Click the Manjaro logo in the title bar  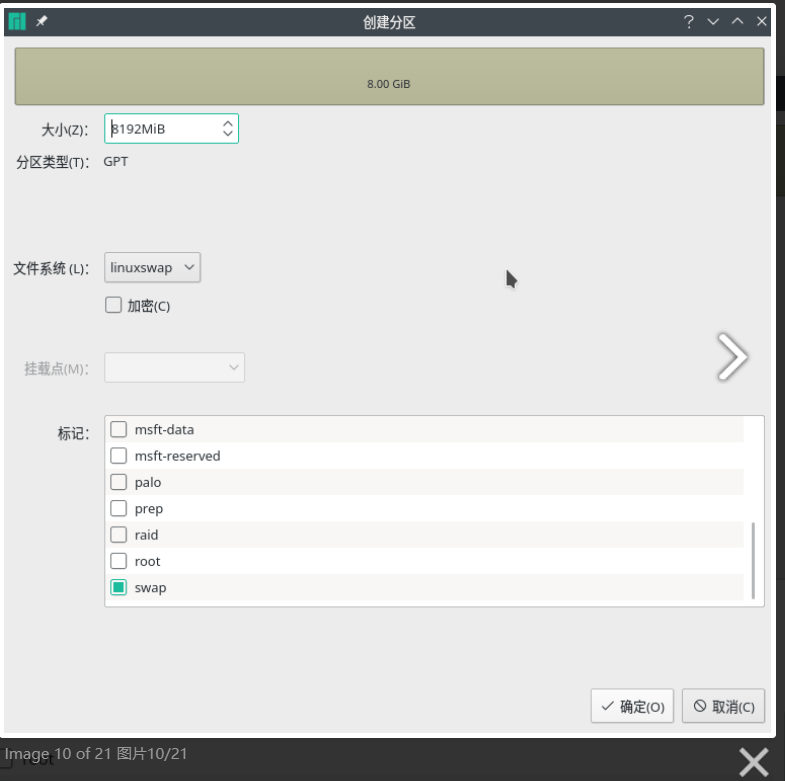(x=17, y=22)
